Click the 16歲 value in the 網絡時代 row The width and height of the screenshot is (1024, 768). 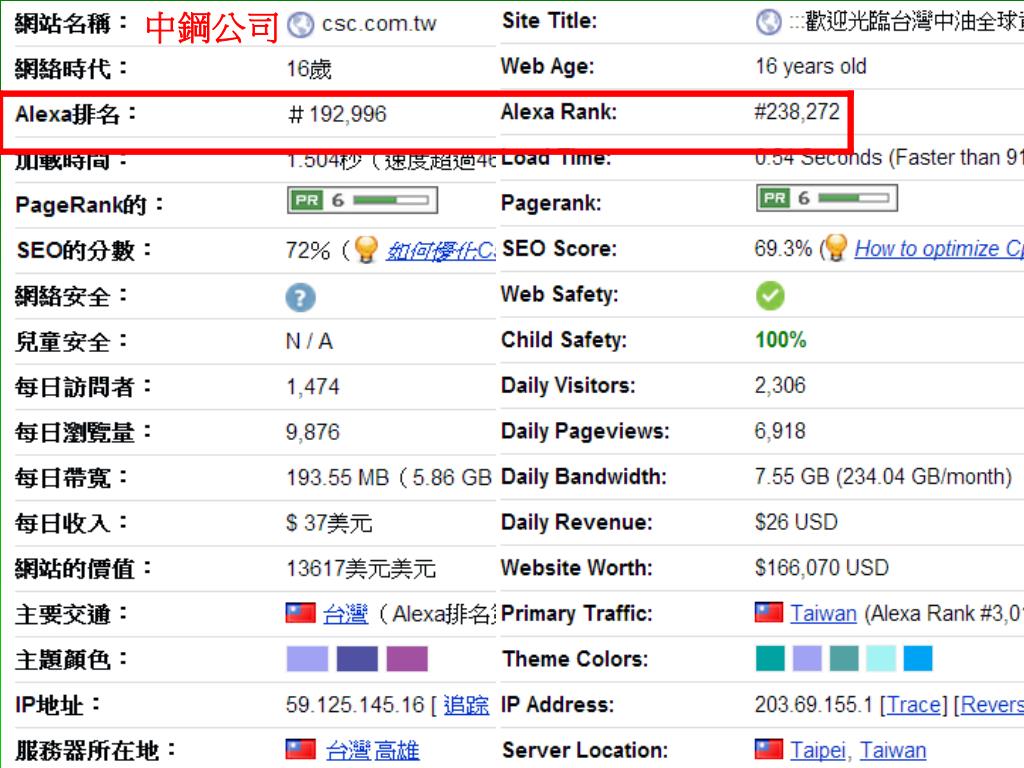pos(309,69)
